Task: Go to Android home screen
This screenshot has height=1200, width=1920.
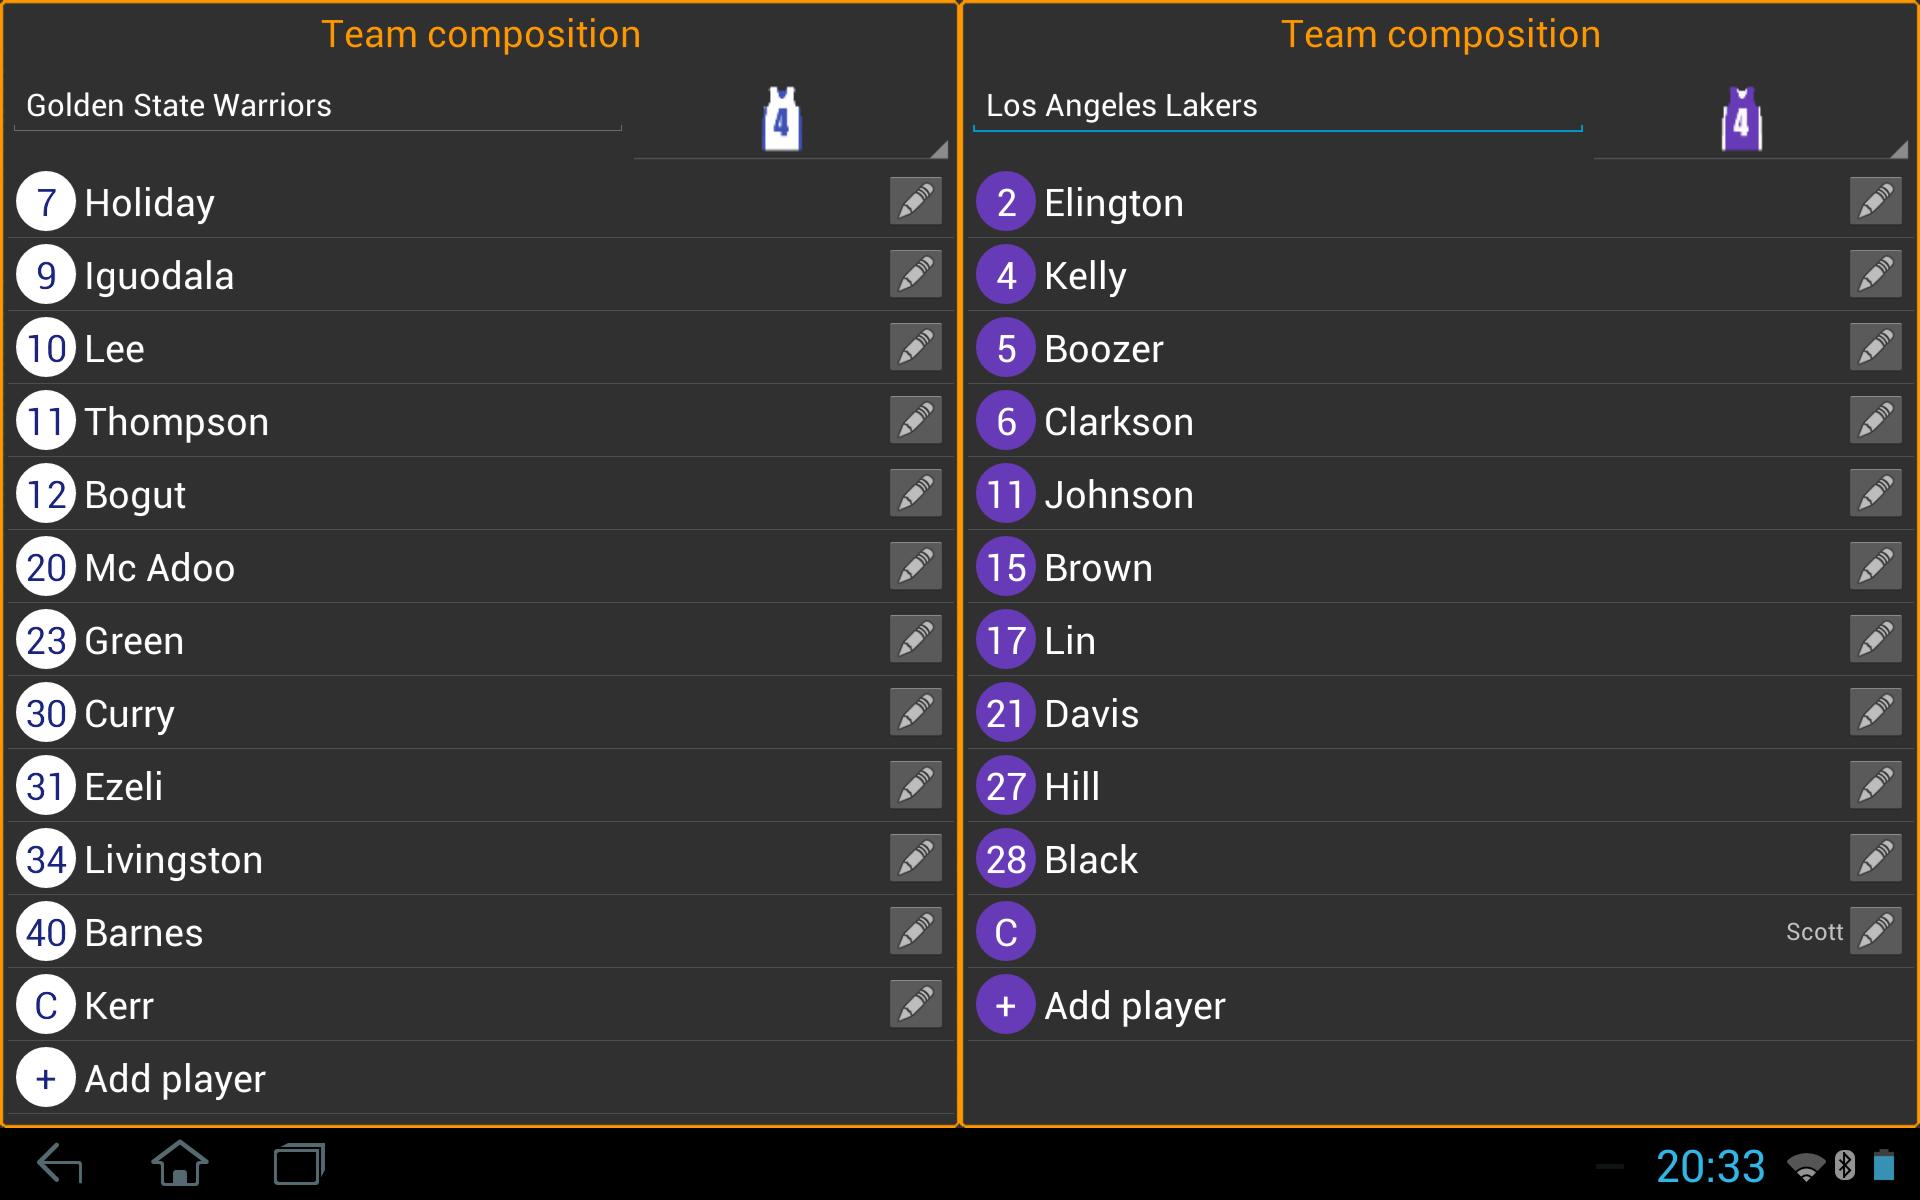Action: click(180, 1164)
